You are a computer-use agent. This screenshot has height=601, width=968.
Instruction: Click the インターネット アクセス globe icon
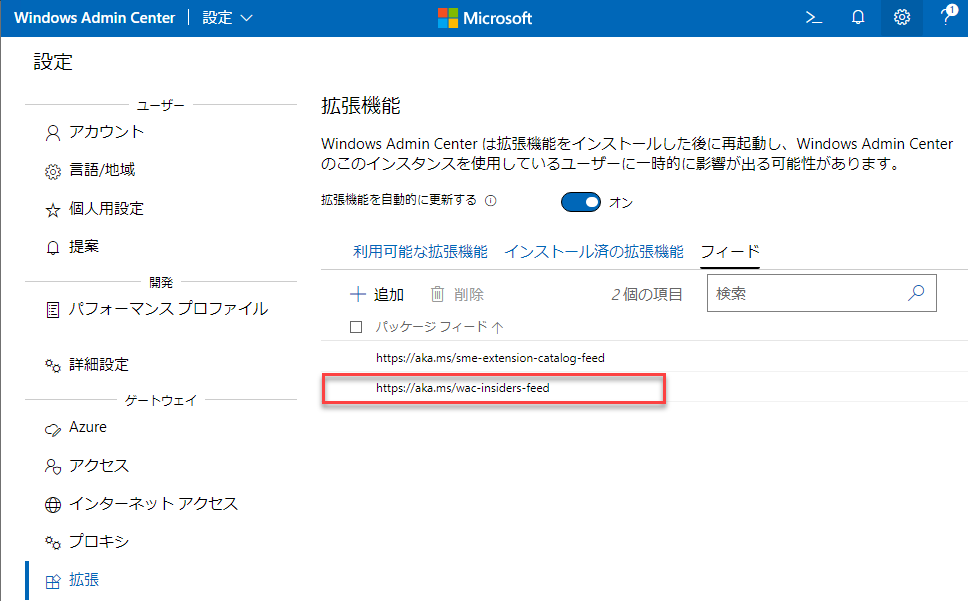53,505
